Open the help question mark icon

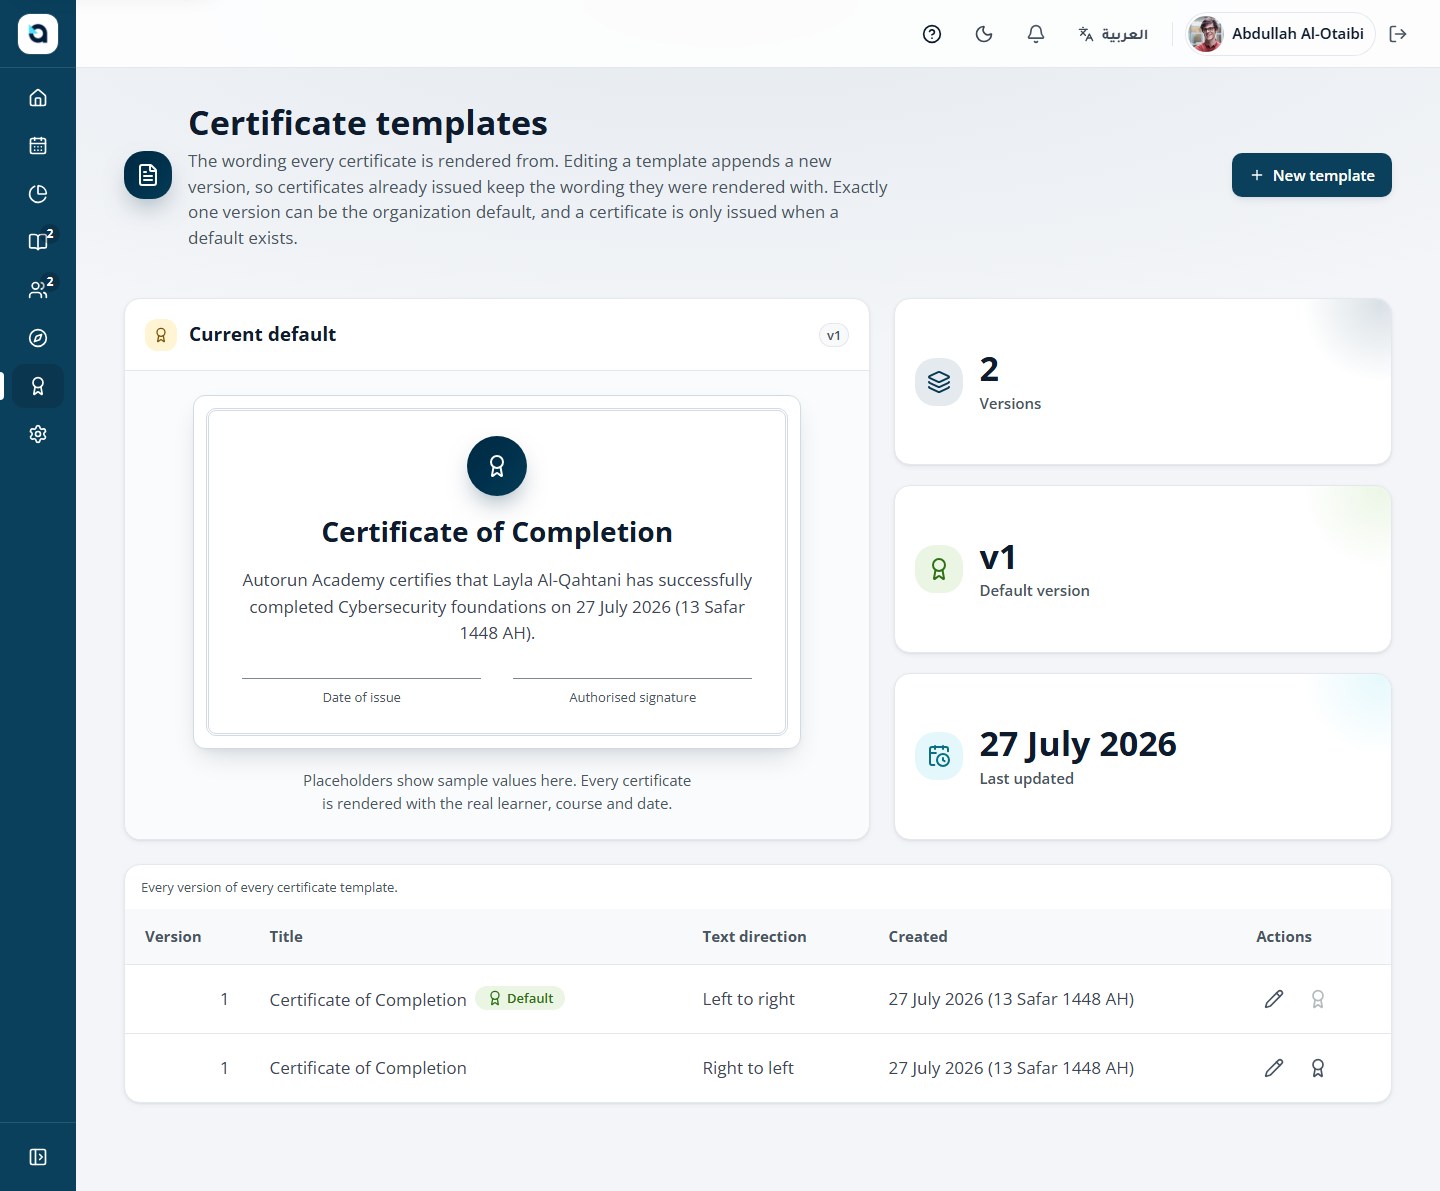932,34
